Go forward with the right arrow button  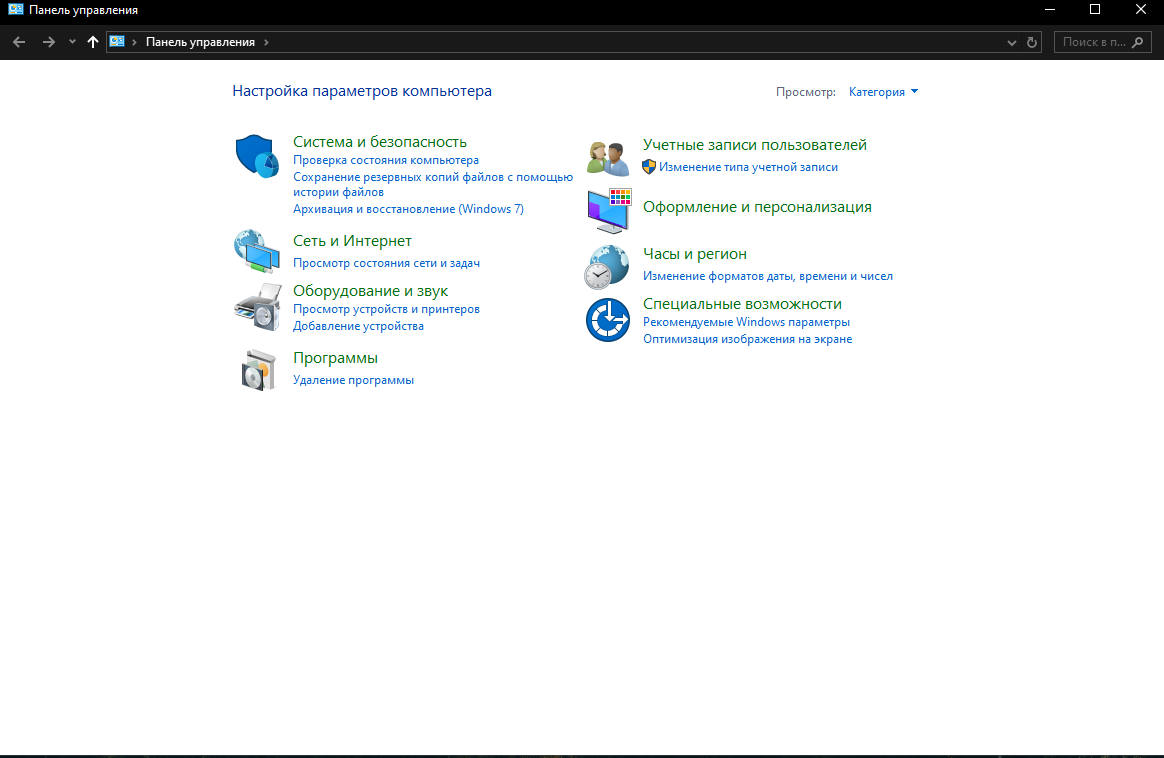click(x=48, y=42)
